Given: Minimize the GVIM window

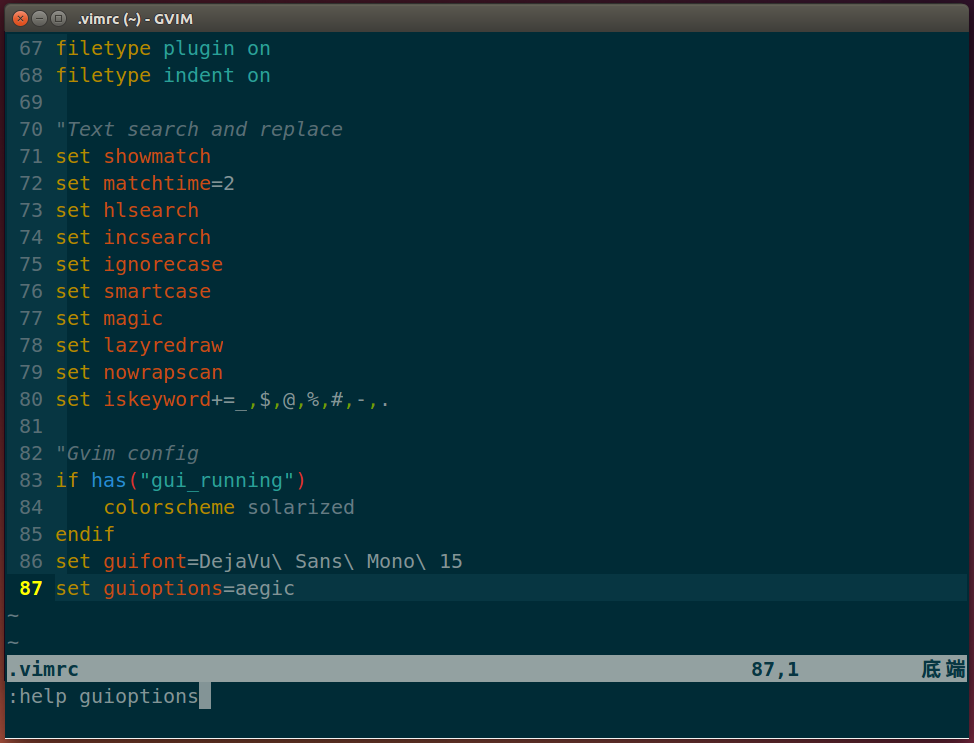Looking at the screenshot, I should click(x=39, y=19).
